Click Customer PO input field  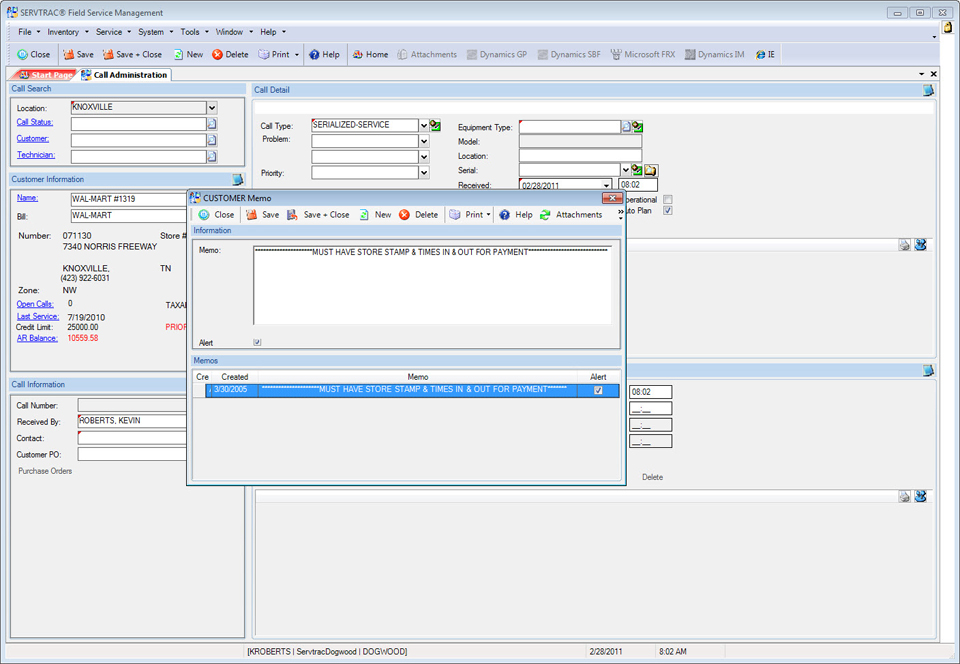(x=132, y=455)
